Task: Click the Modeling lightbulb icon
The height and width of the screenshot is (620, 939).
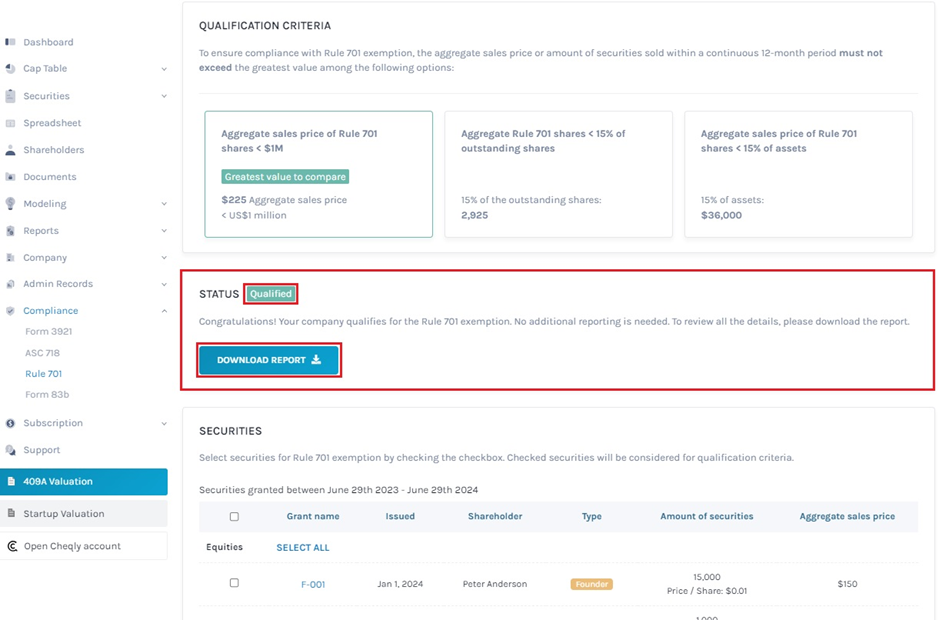Action: click(10, 204)
